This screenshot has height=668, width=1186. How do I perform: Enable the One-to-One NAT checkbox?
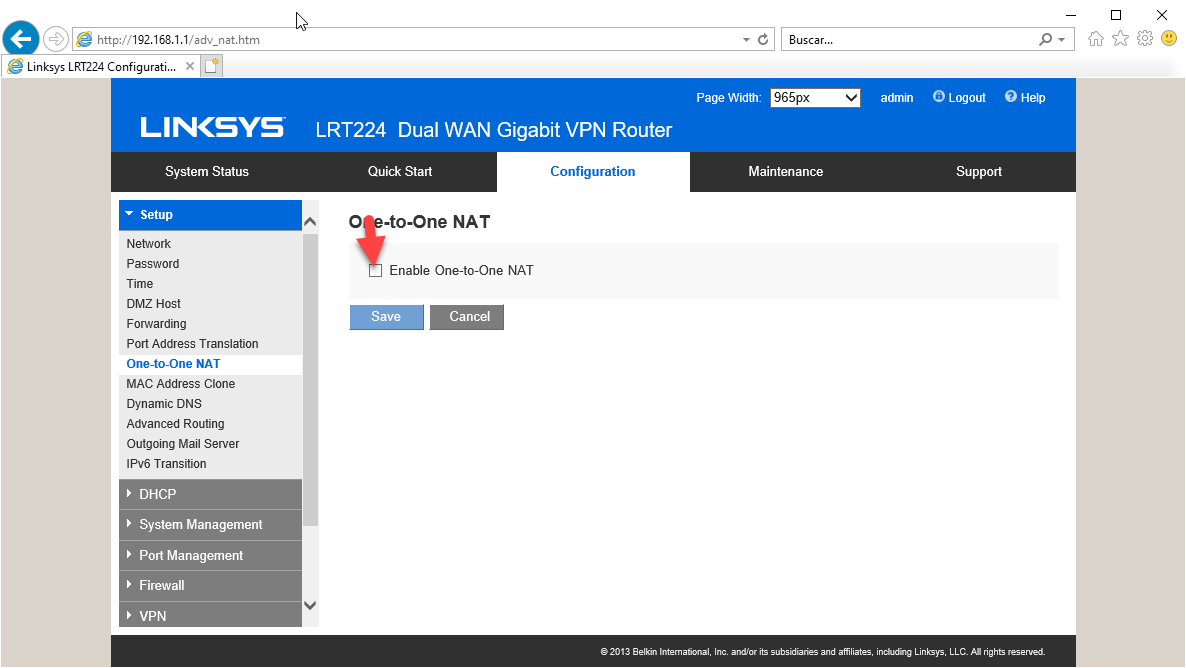click(x=376, y=271)
